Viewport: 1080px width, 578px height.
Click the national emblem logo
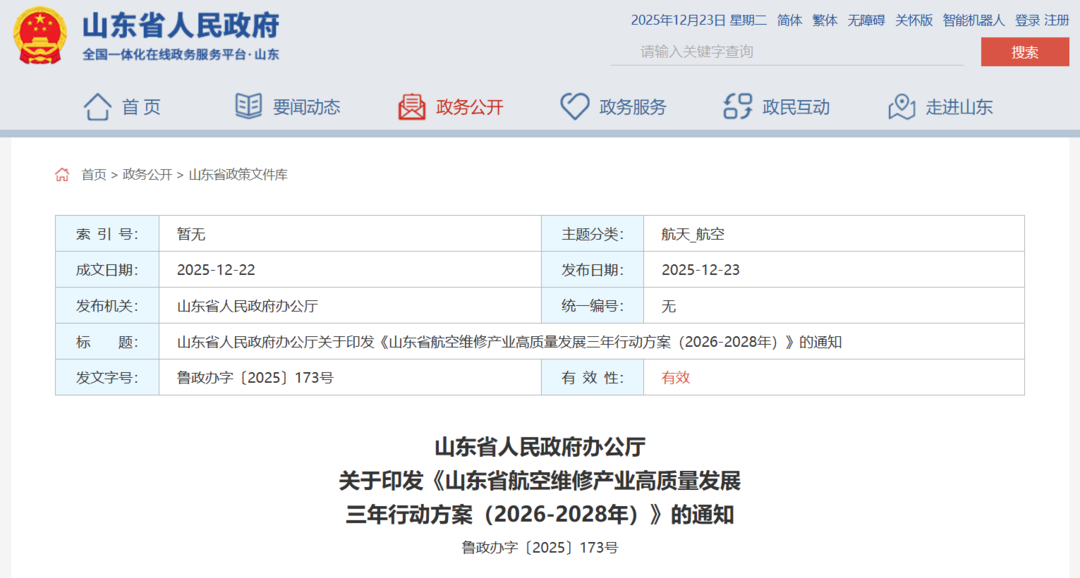coord(40,36)
